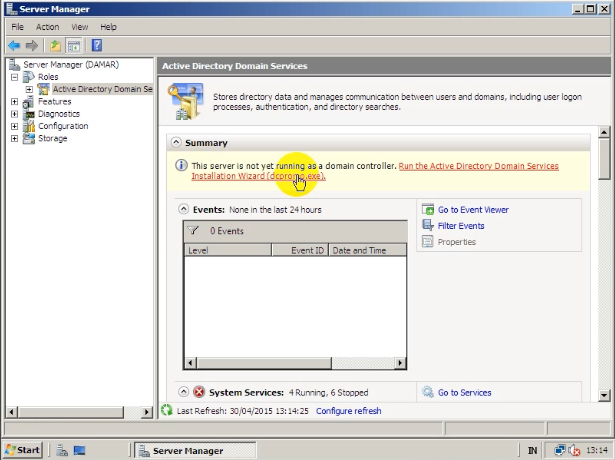The width and height of the screenshot is (615, 460).
Task: Click events list horizontal scrollbar left arrow
Action: tap(190, 363)
